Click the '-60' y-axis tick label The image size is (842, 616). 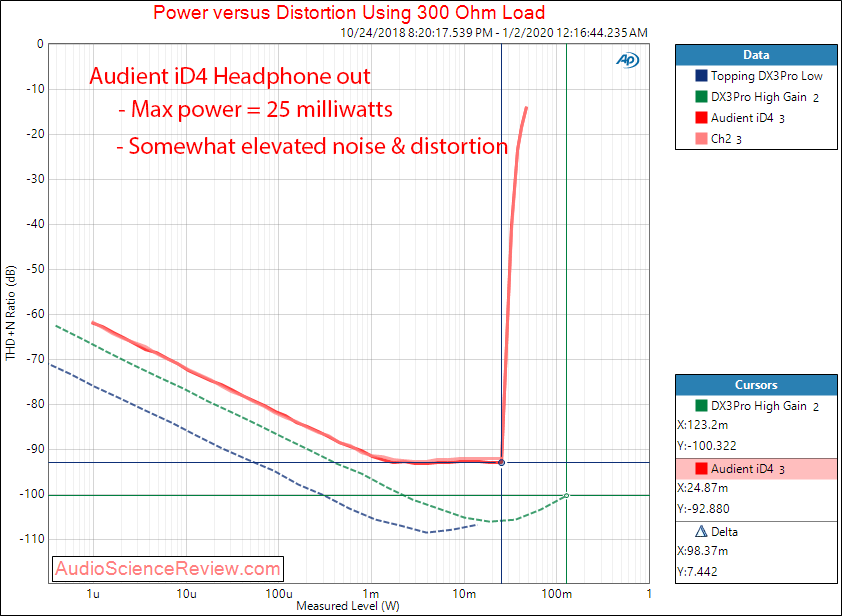click(35, 314)
